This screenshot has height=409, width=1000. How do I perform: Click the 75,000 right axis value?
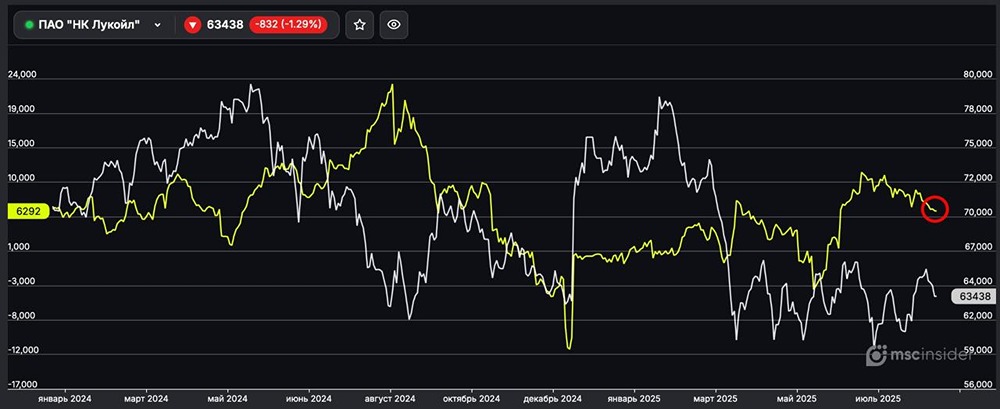977,144
